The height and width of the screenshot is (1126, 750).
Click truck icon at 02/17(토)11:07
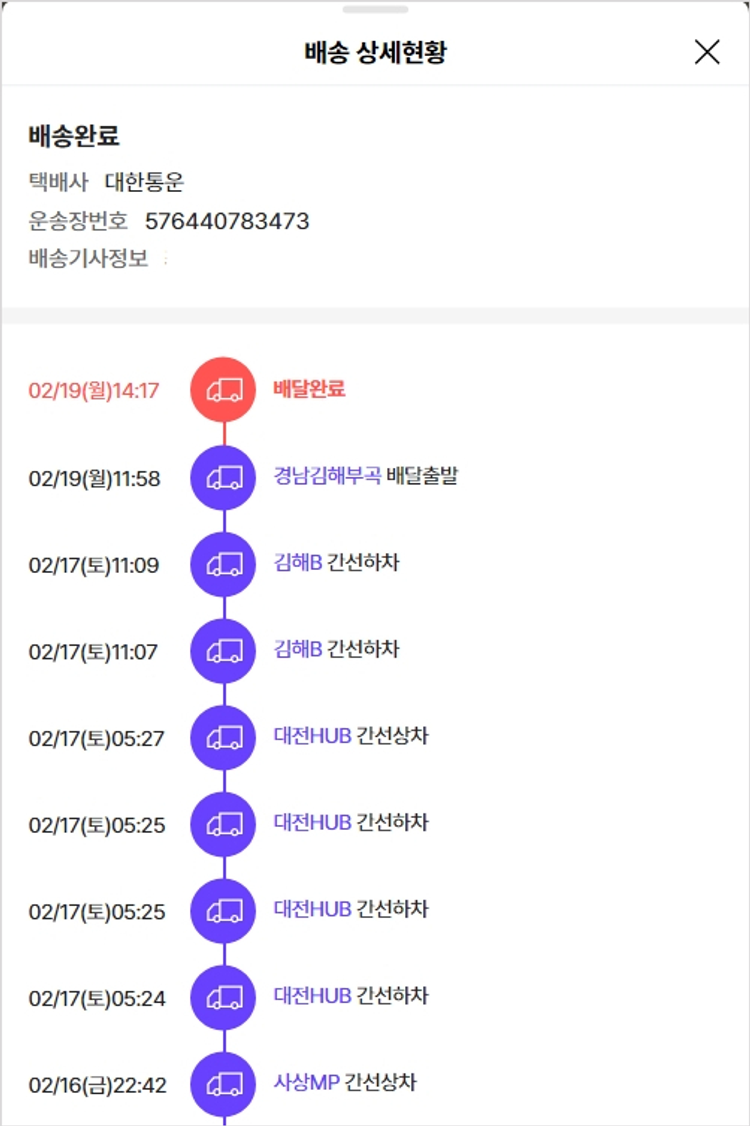coord(224,652)
